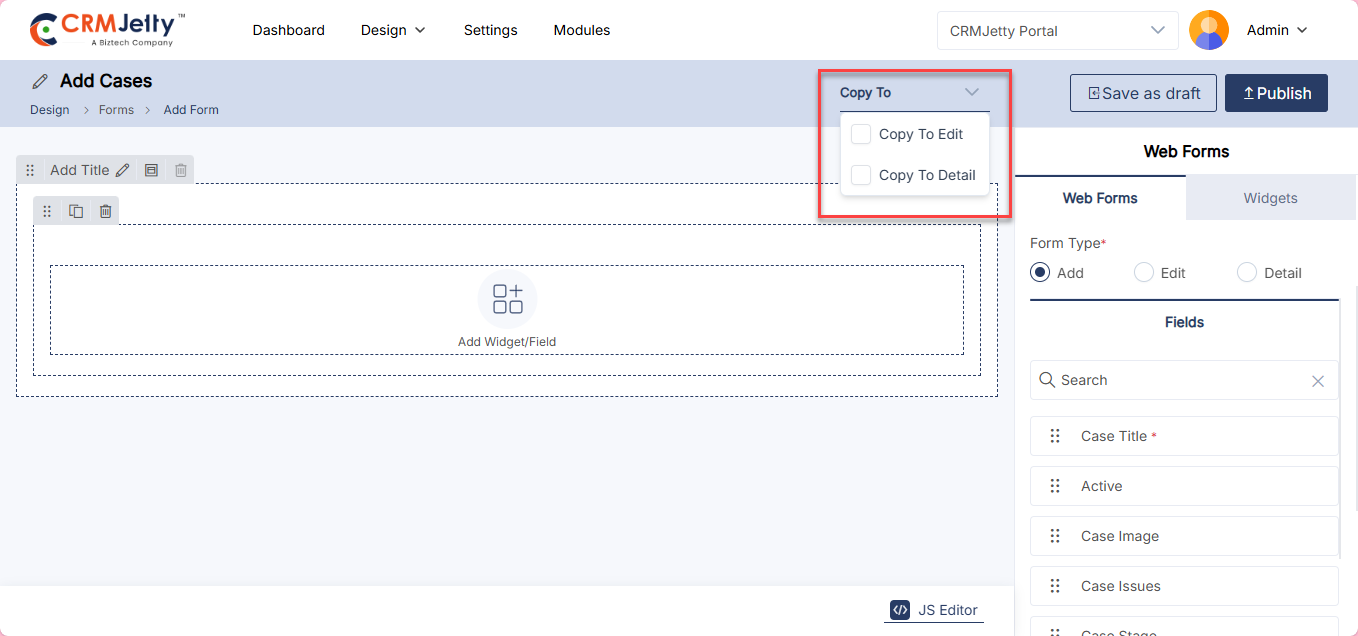1358x636 pixels.
Task: Click the duplicate icon on the inner section toolbar
Action: click(x=76, y=211)
